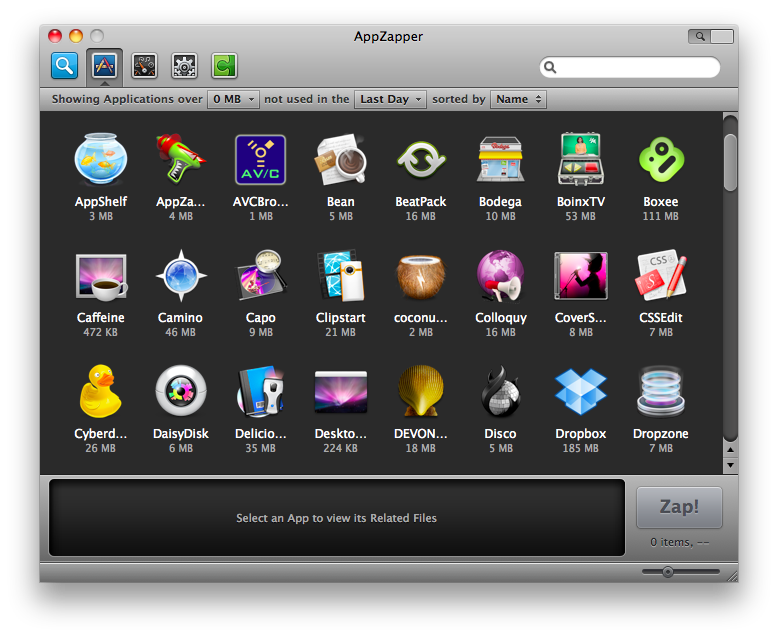Screen dimensions: 778x637
Task: Click the Caffeine 472 KB size text
Action: 100,332
